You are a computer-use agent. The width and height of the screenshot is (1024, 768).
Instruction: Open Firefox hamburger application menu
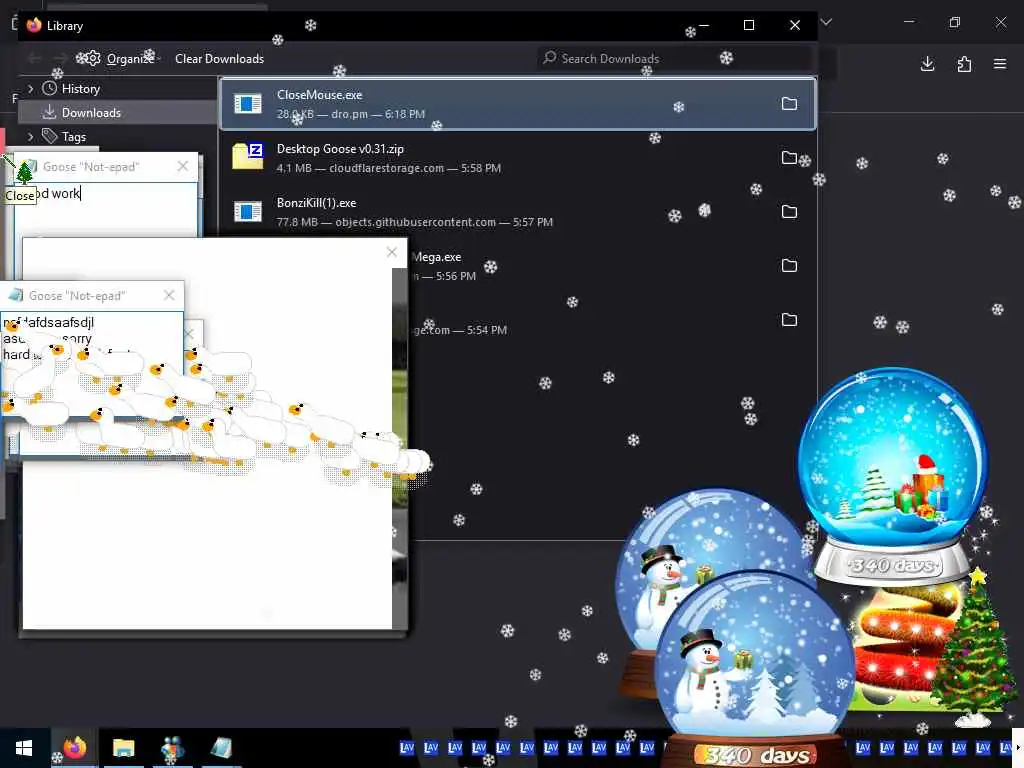coord(1000,63)
